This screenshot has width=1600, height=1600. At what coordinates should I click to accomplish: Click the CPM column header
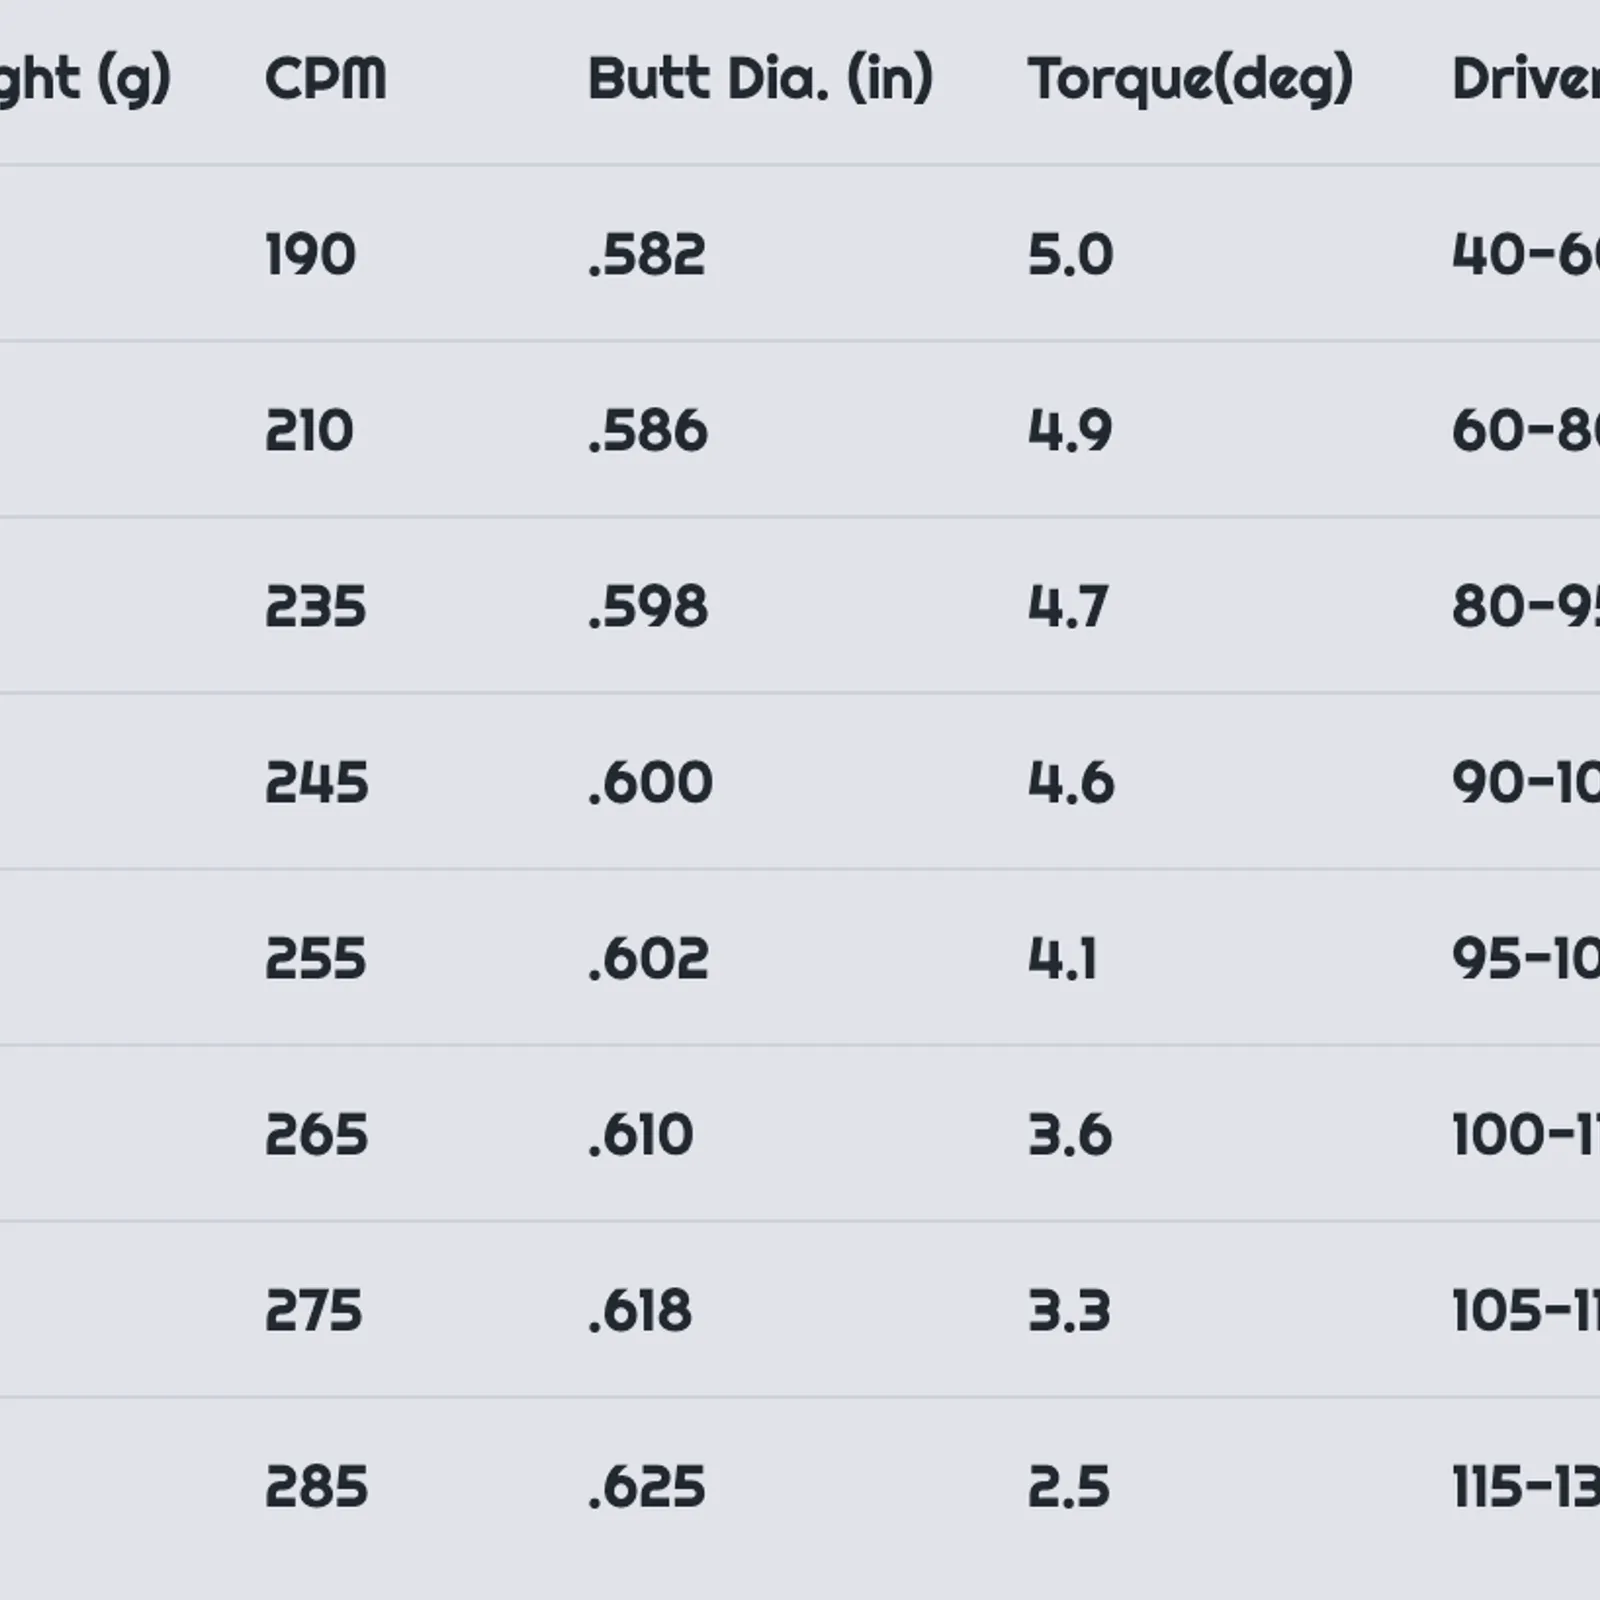[x=325, y=79]
